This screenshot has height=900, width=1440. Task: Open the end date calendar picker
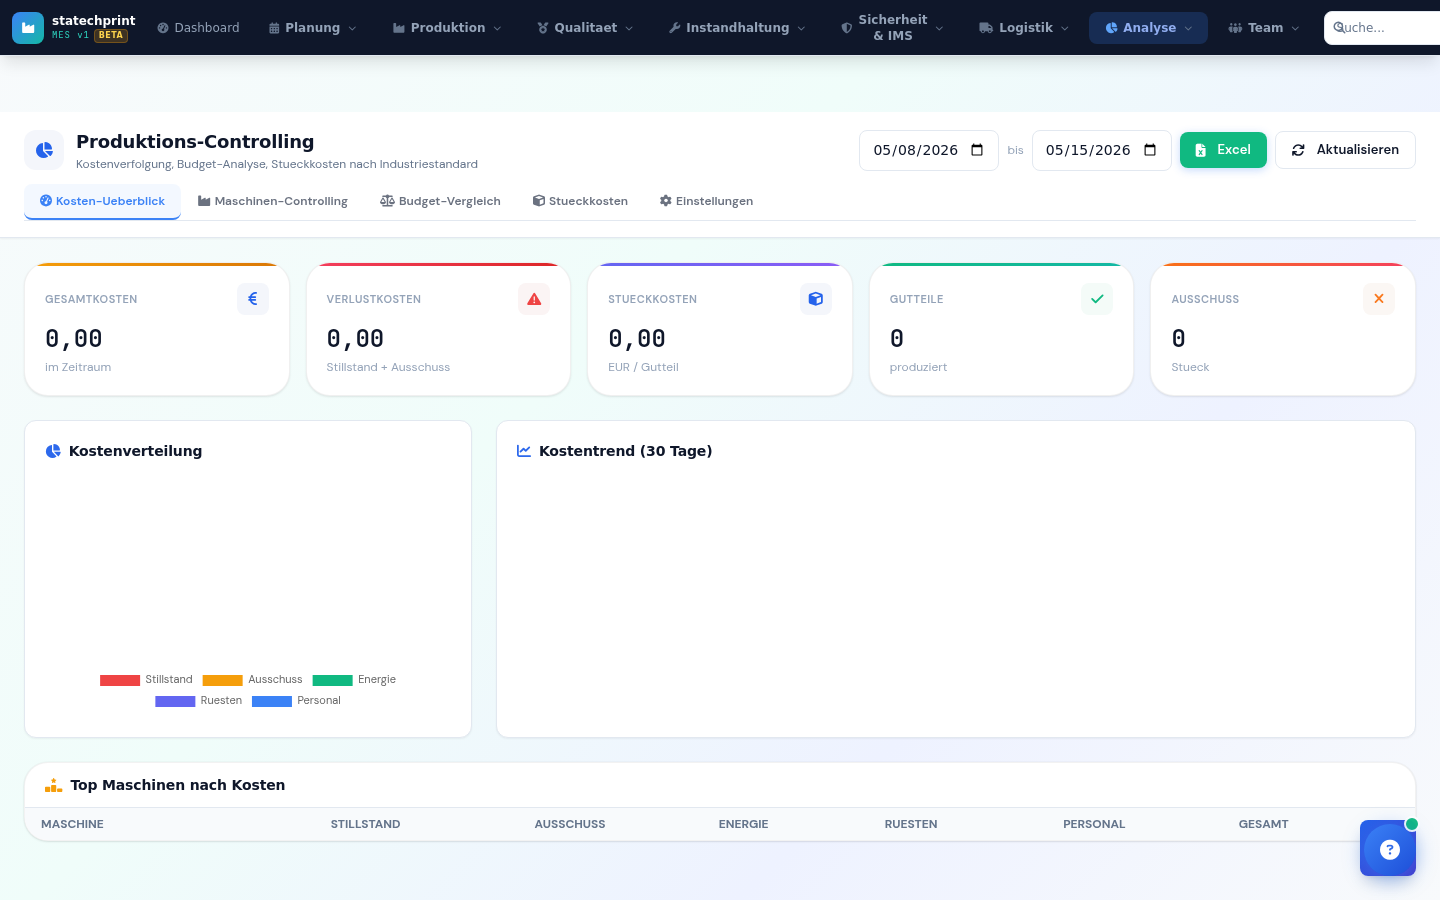[1150, 150]
